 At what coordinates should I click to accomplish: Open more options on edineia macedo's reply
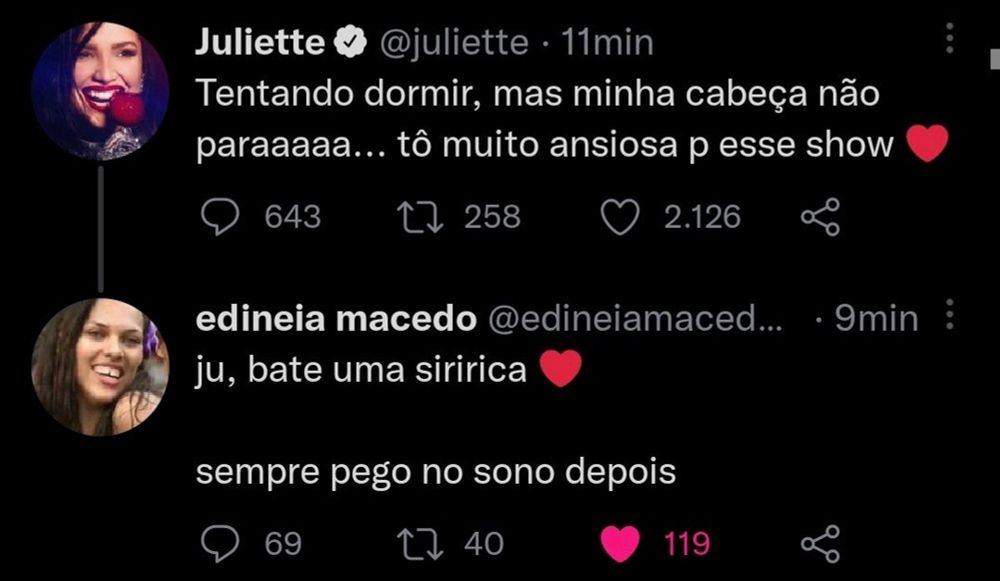click(950, 318)
